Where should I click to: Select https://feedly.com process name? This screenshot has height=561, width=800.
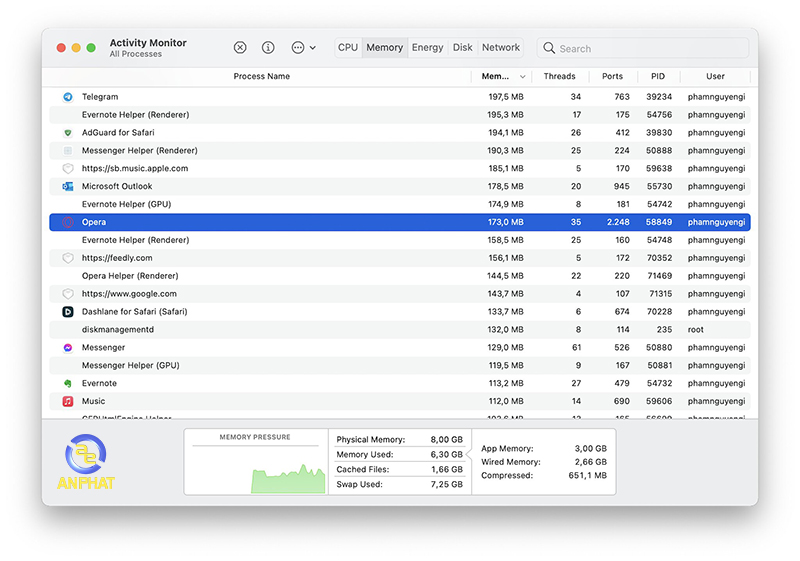pyautogui.click(x=117, y=258)
